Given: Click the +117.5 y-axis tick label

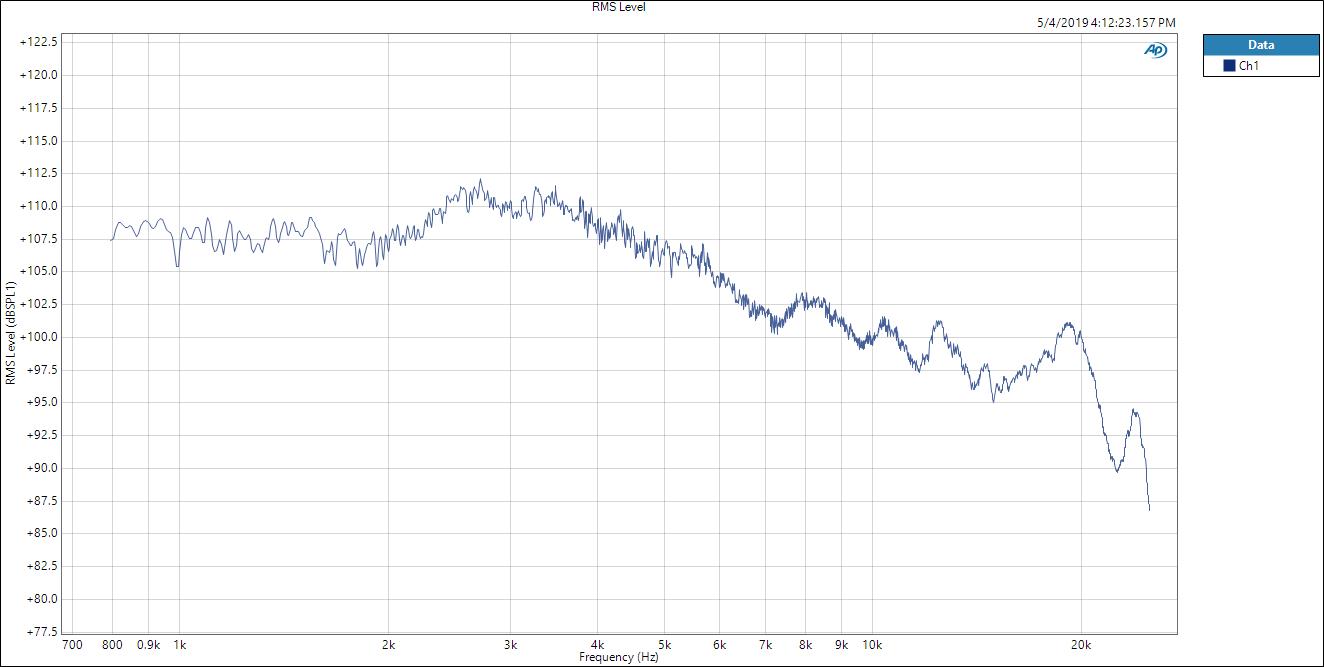Looking at the screenshot, I should pyautogui.click(x=39, y=108).
